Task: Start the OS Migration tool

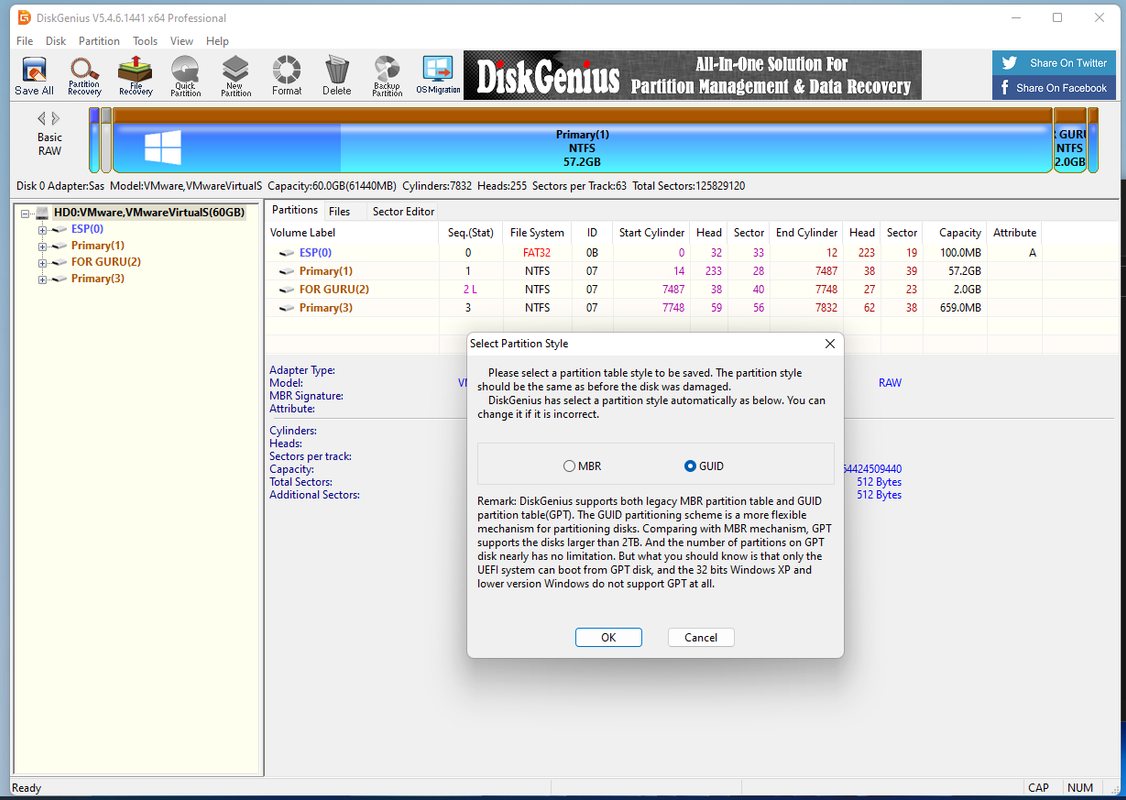Action: point(438,75)
